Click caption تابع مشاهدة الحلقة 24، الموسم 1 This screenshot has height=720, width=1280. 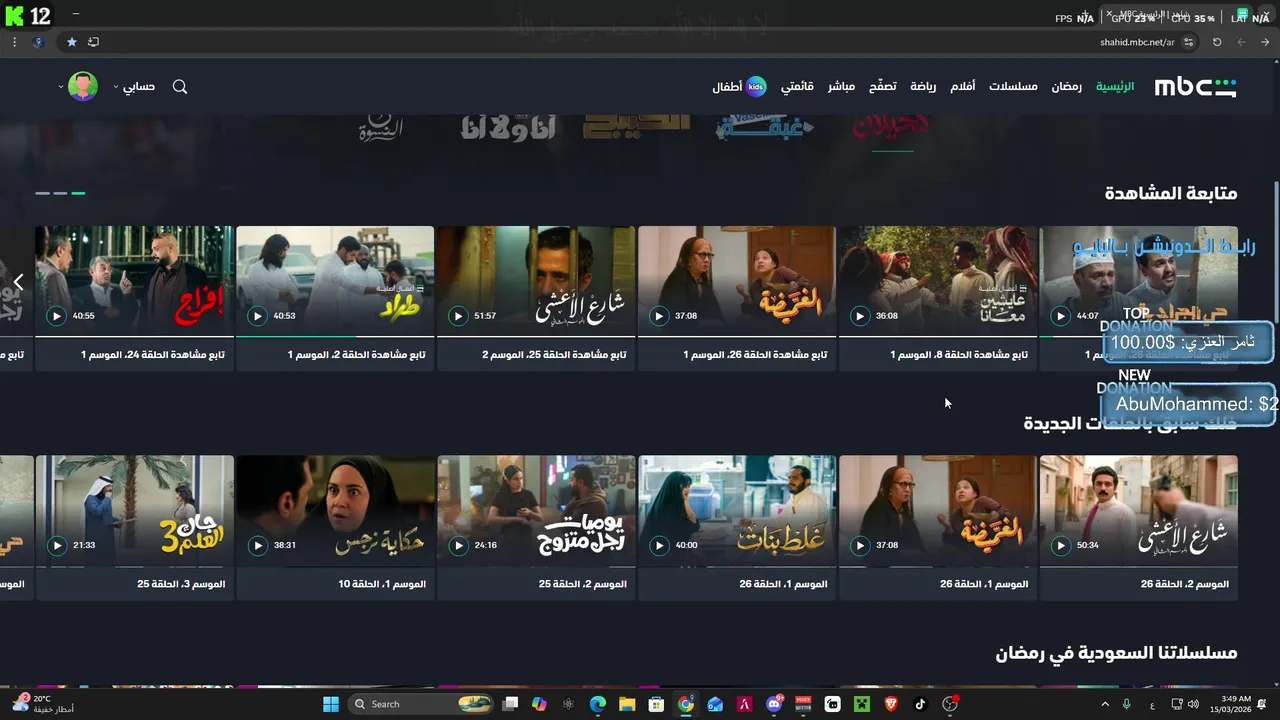tap(152, 355)
